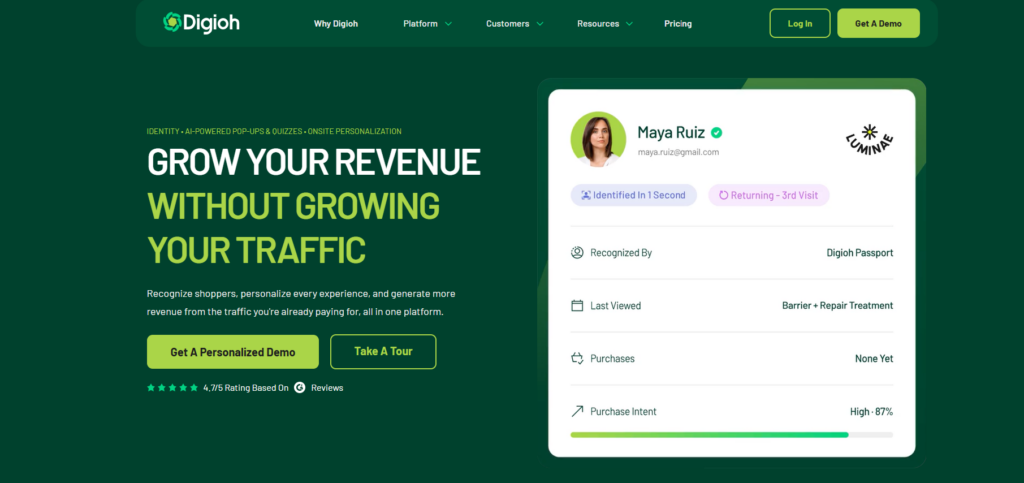Click the Identified In 1 Second chip
The image size is (1024, 483).
[x=633, y=195]
